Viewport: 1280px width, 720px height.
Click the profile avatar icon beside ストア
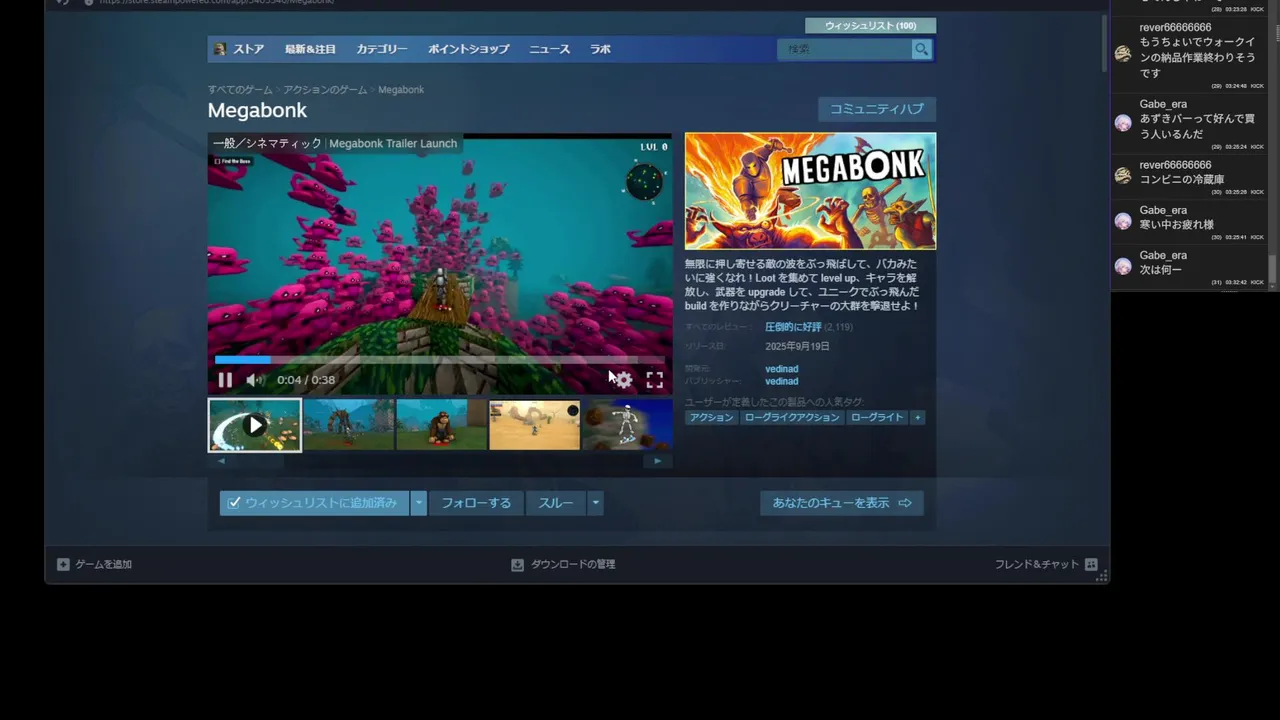point(220,49)
